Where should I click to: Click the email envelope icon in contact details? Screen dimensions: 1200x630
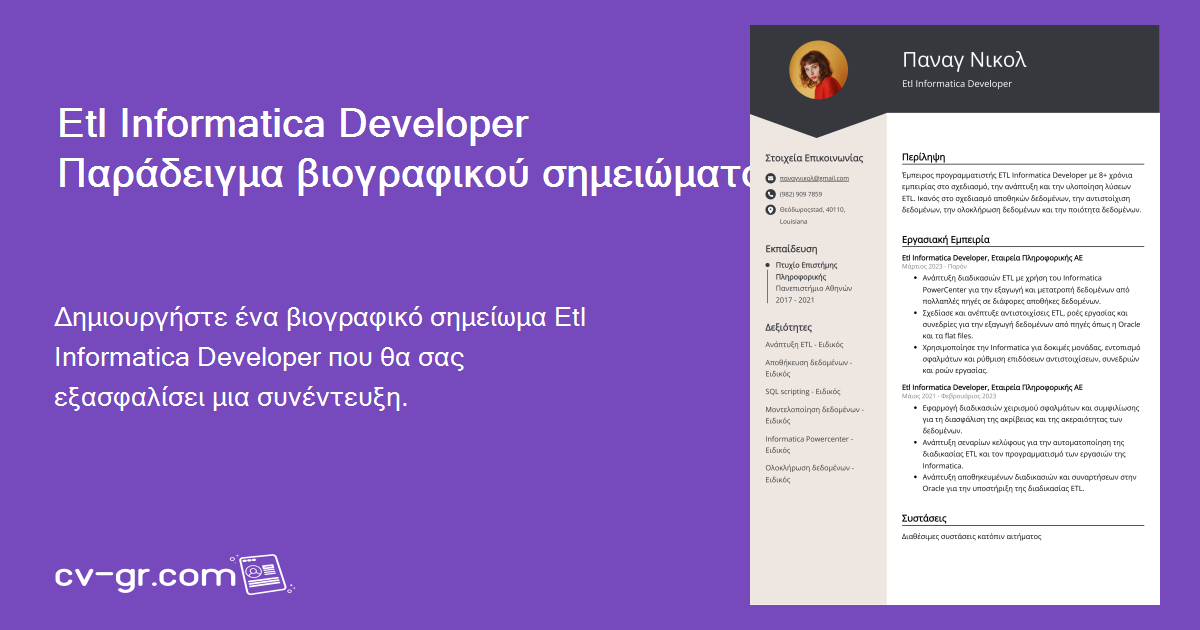point(770,178)
